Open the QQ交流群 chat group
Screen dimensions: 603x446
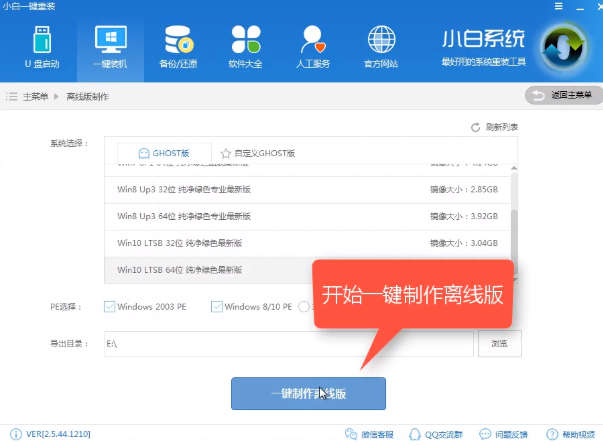(x=439, y=435)
